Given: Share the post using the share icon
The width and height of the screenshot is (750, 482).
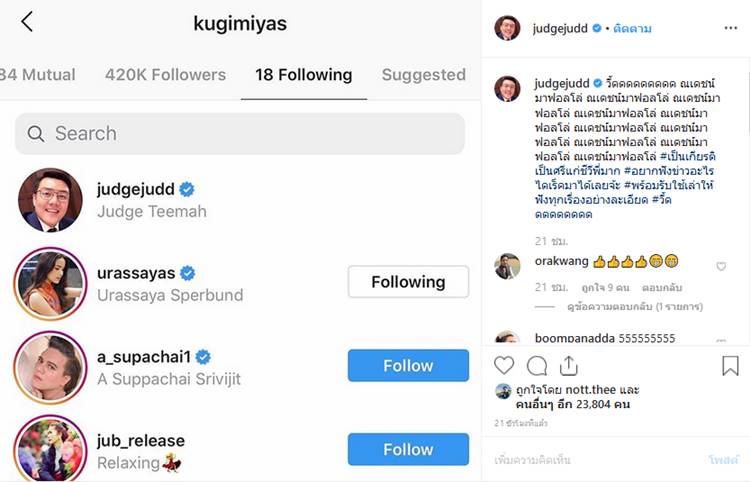Looking at the screenshot, I should (x=568, y=365).
